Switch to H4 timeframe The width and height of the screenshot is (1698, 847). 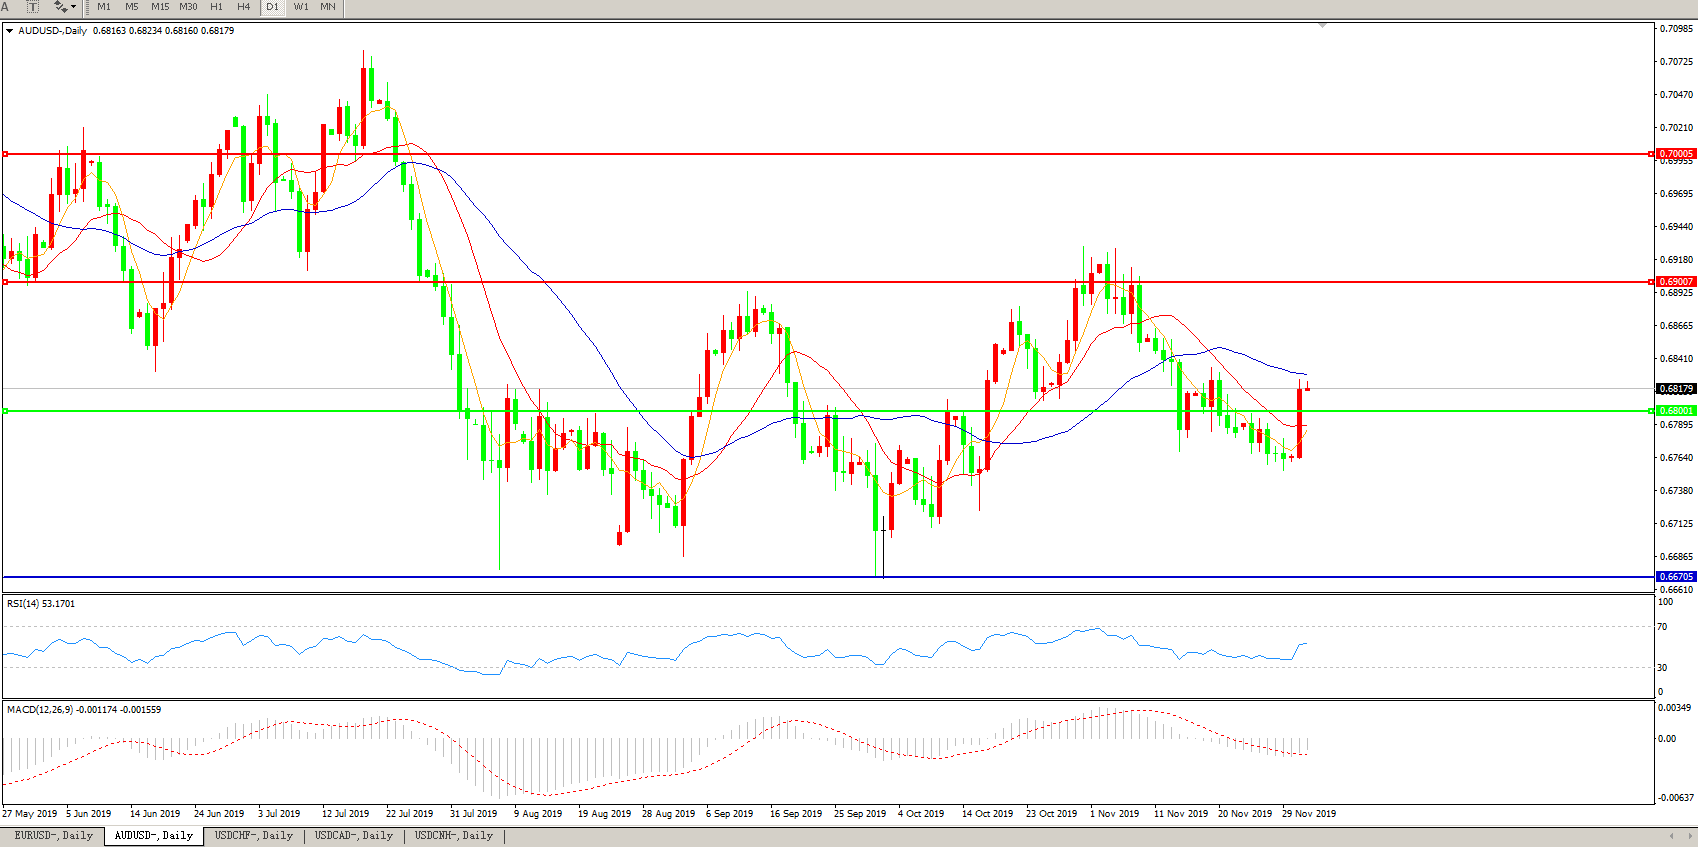pos(244,7)
